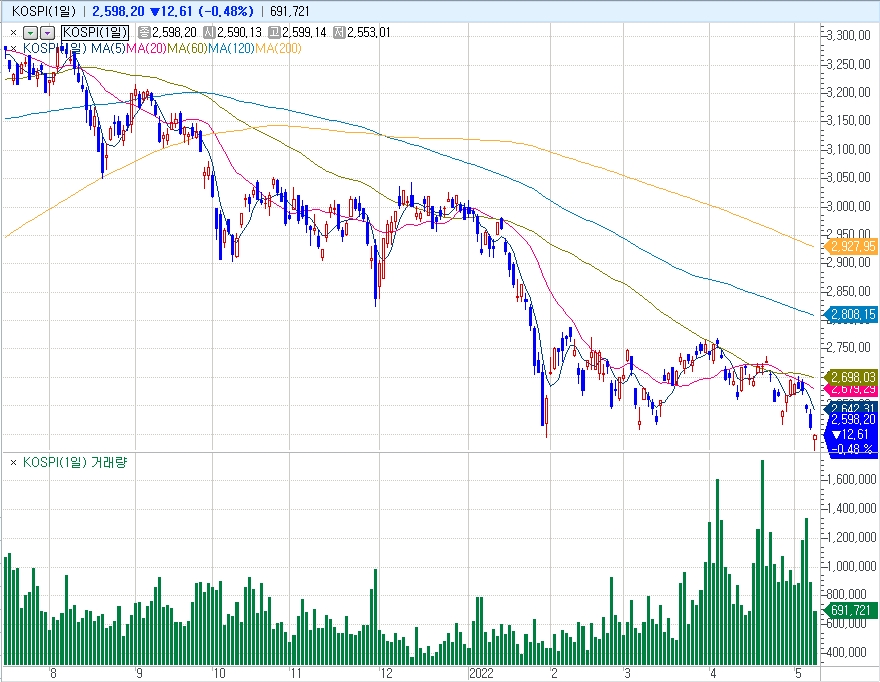Click the orange MA200 price tag 2,927.95
Viewport: 880px width, 682px height.
(851, 246)
